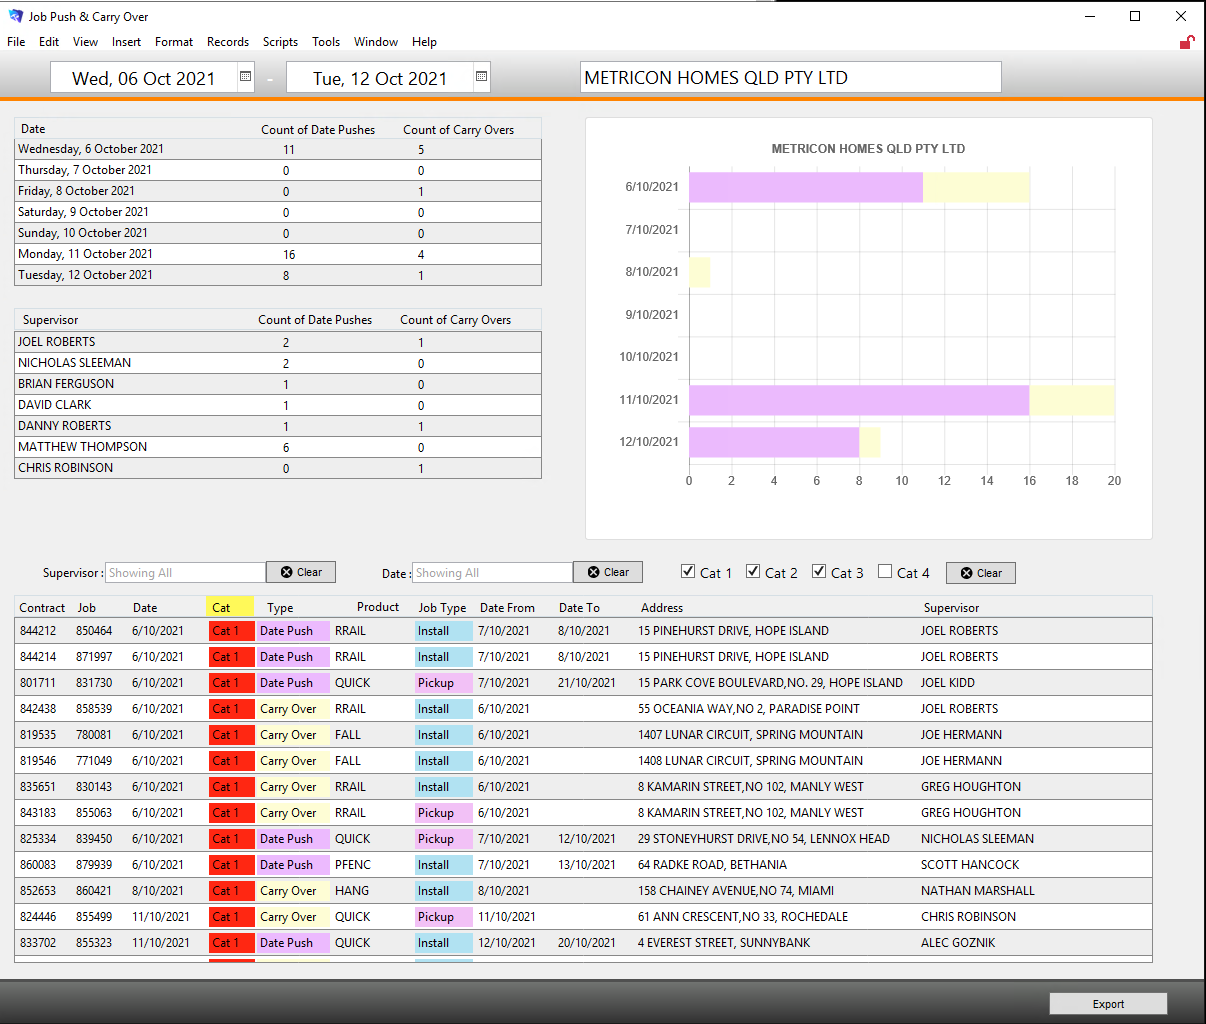Open the Tools menu
The height and width of the screenshot is (1024, 1206).
(326, 42)
